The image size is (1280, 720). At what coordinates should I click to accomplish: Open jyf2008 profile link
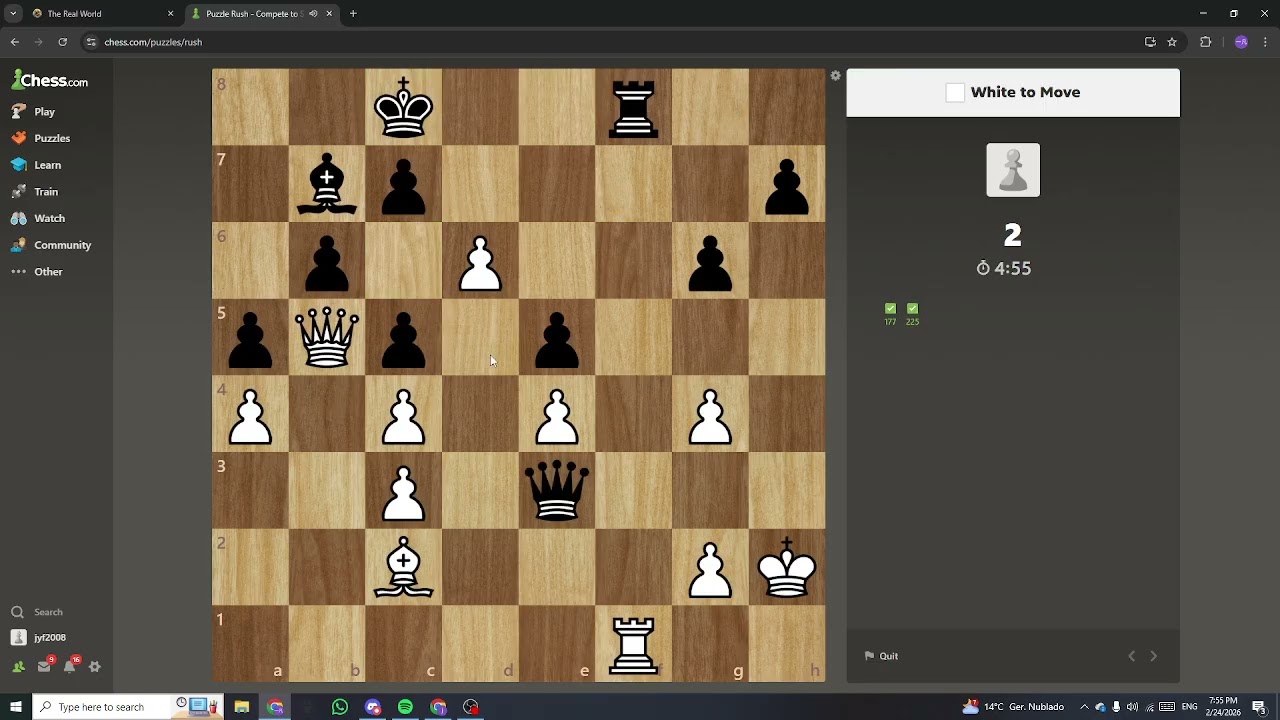click(38, 637)
